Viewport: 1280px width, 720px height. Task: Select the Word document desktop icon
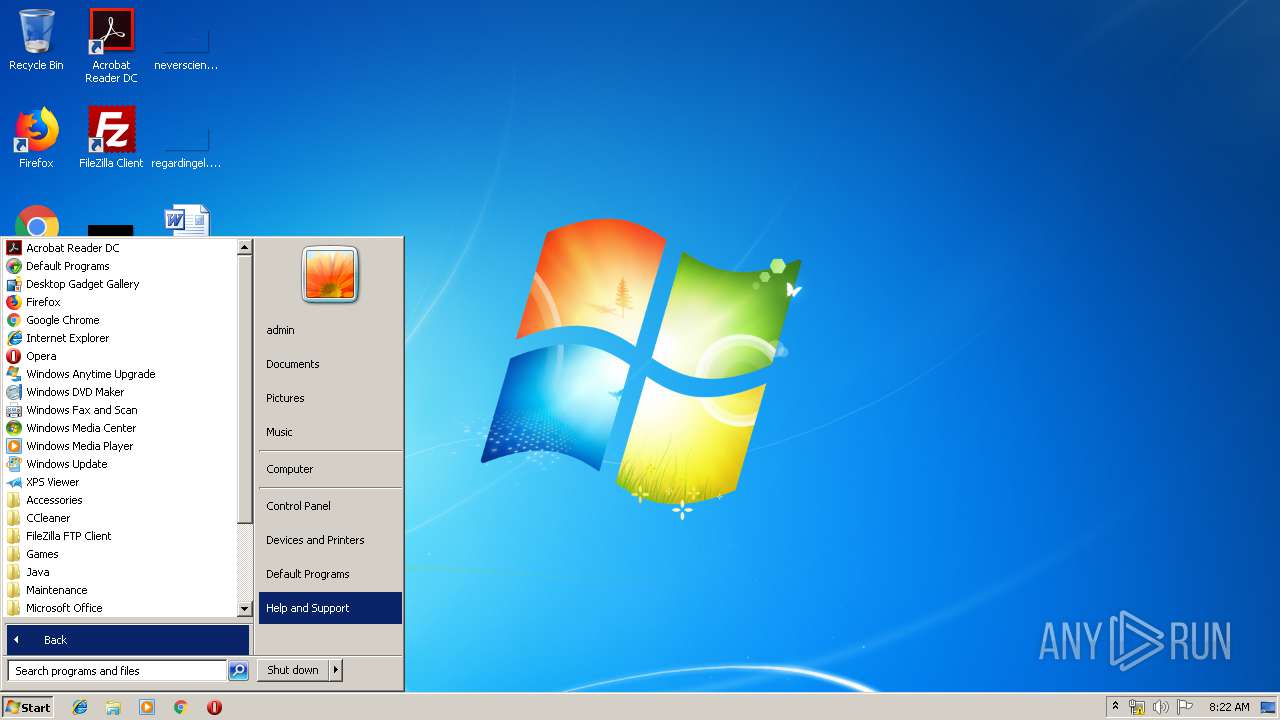[x=186, y=220]
